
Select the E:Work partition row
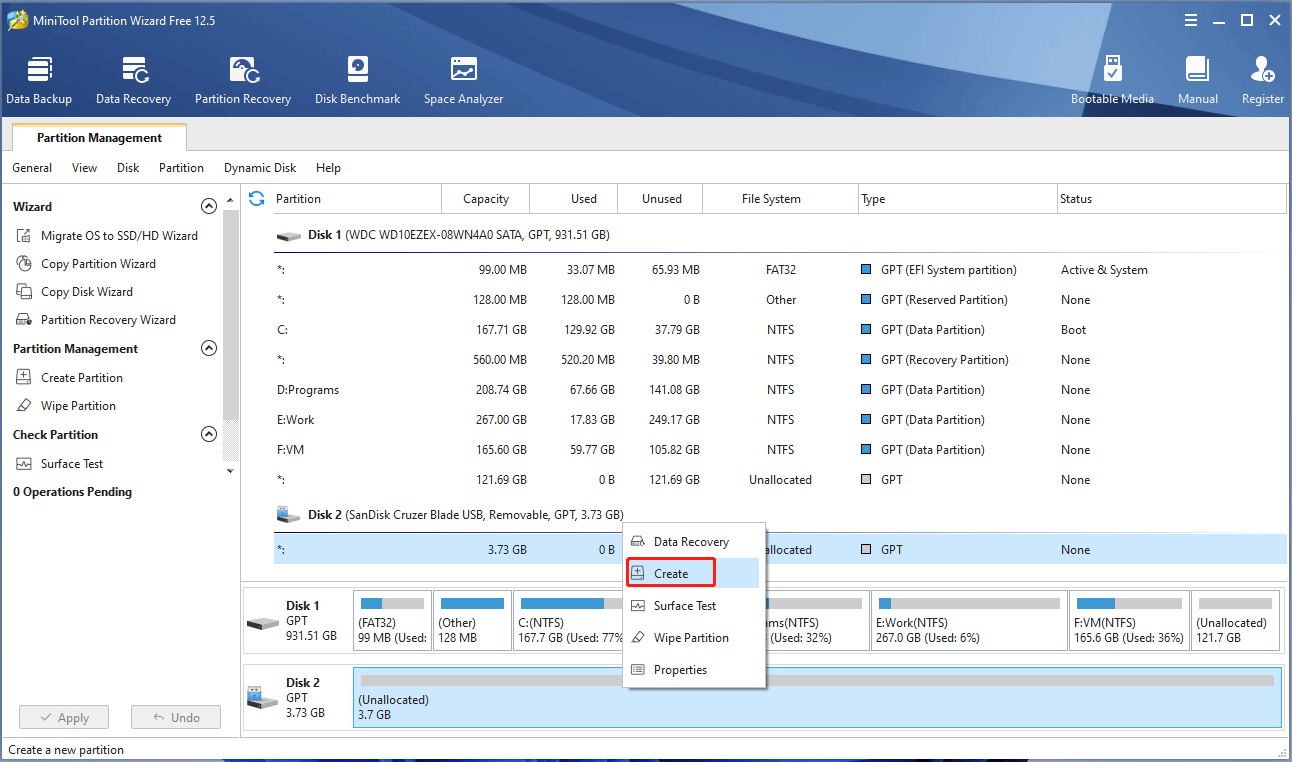[780, 420]
